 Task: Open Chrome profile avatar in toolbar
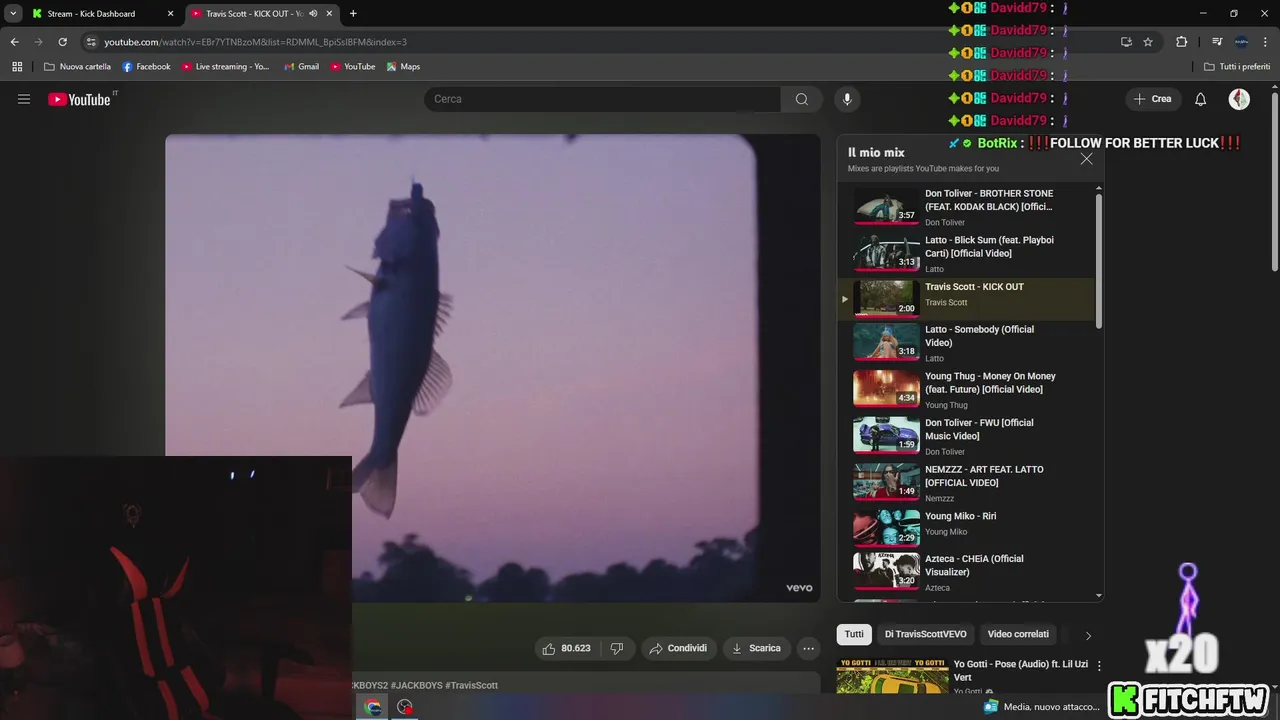pyautogui.click(x=1241, y=42)
